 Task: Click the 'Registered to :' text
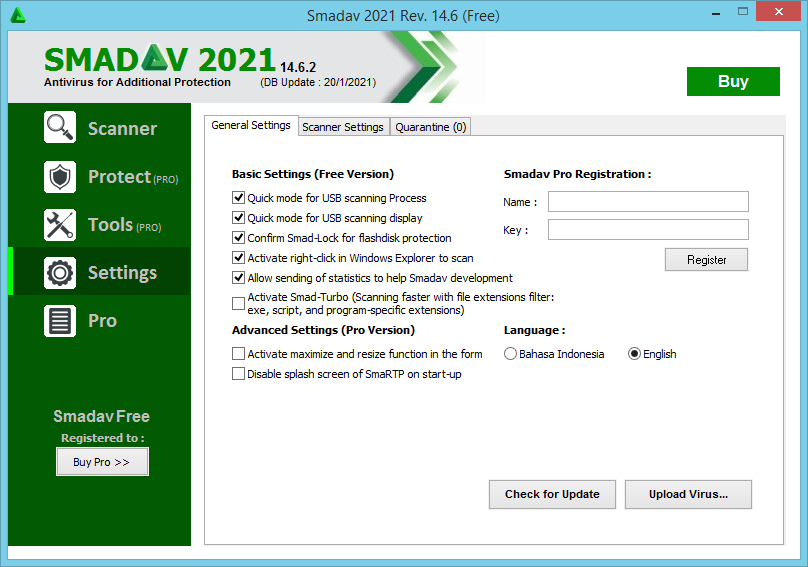point(103,438)
